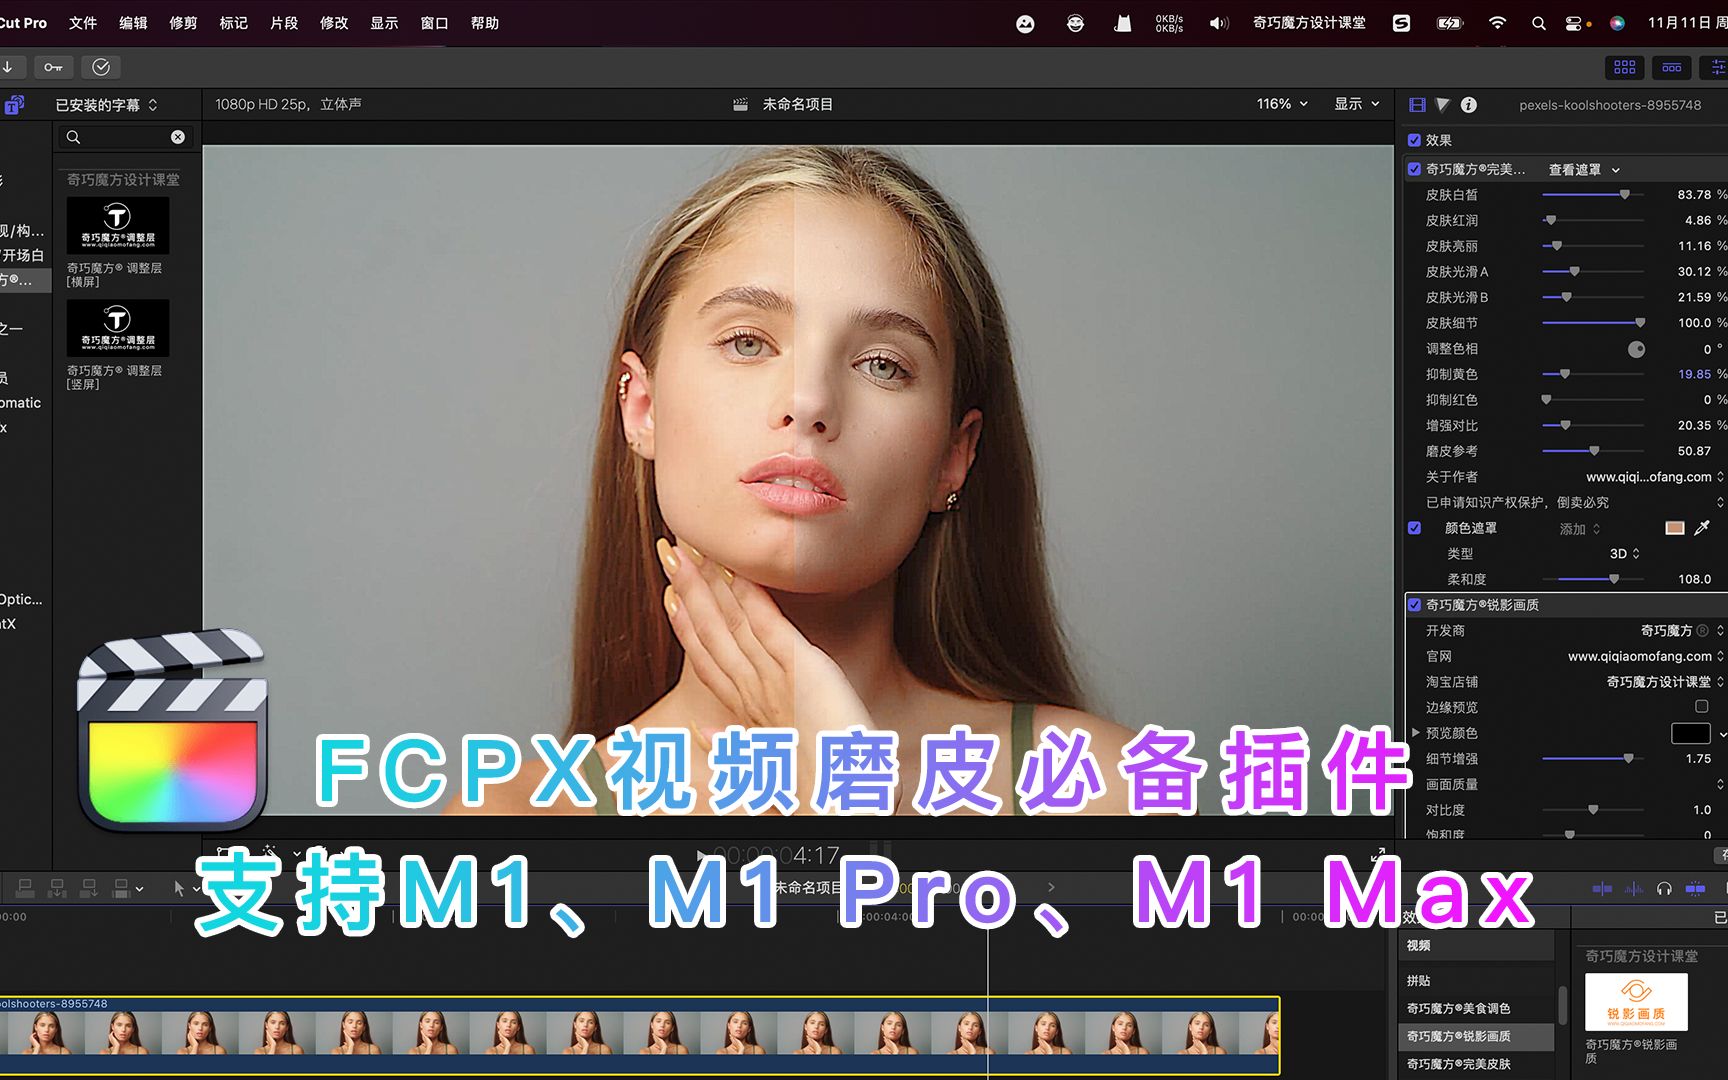
Task: Select the 锐影画质 effect thumbnail
Action: click(x=1636, y=1002)
